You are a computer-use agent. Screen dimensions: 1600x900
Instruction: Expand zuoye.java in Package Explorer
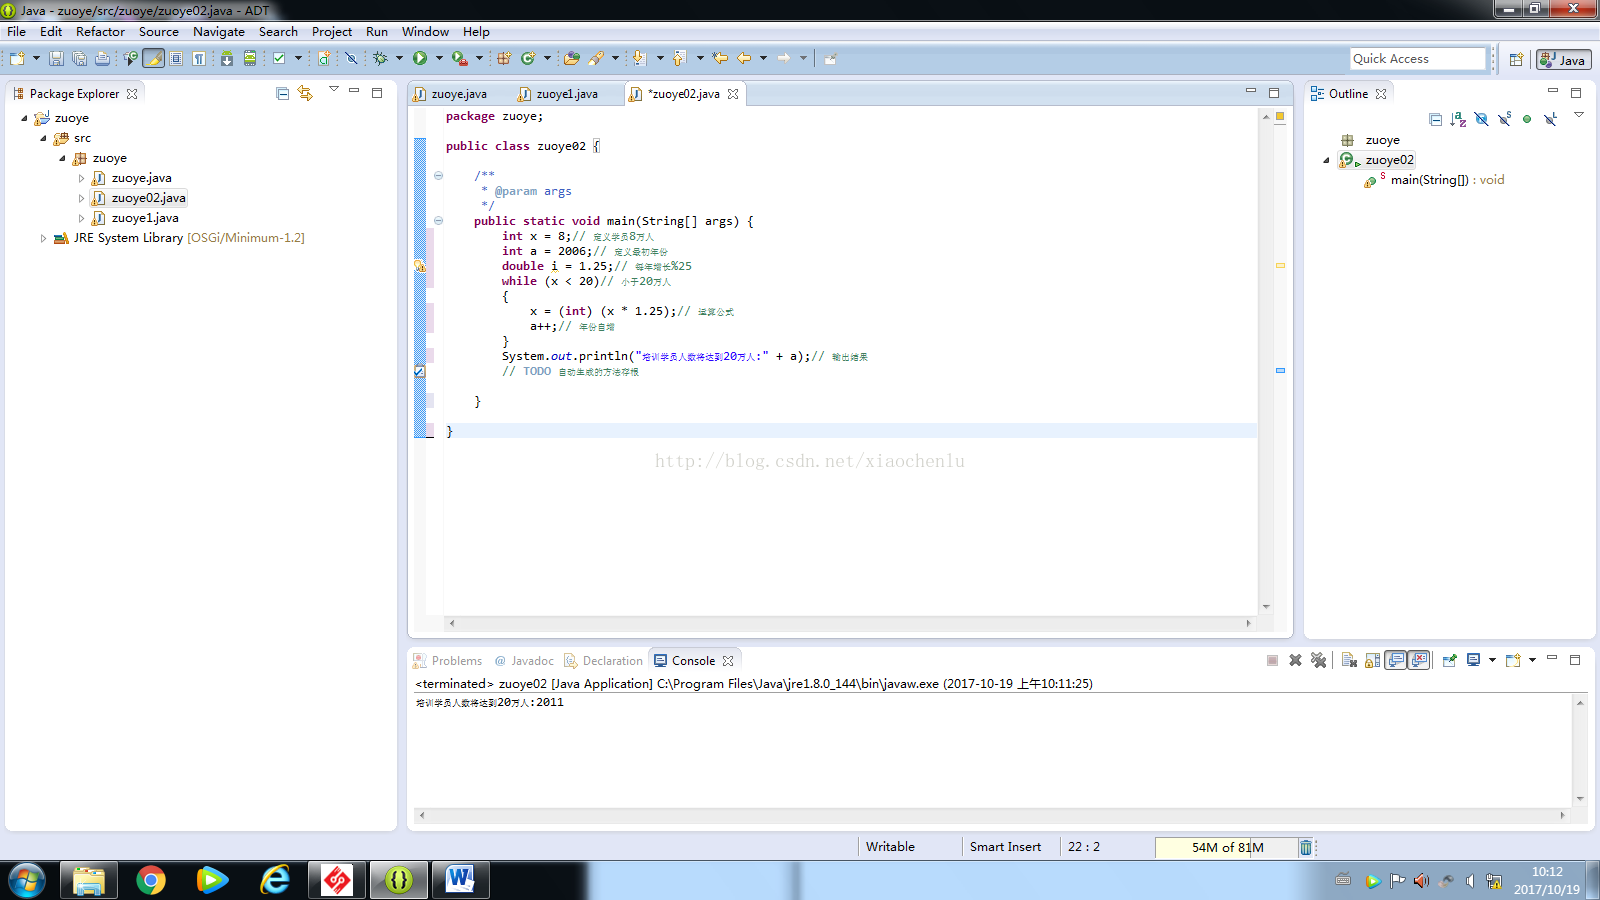coord(81,178)
